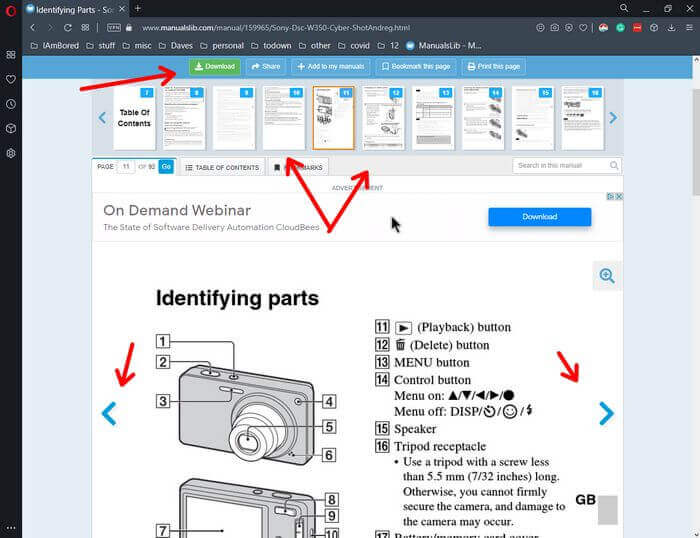
Task: Open page 14 thumbnail
Action: point(483,118)
